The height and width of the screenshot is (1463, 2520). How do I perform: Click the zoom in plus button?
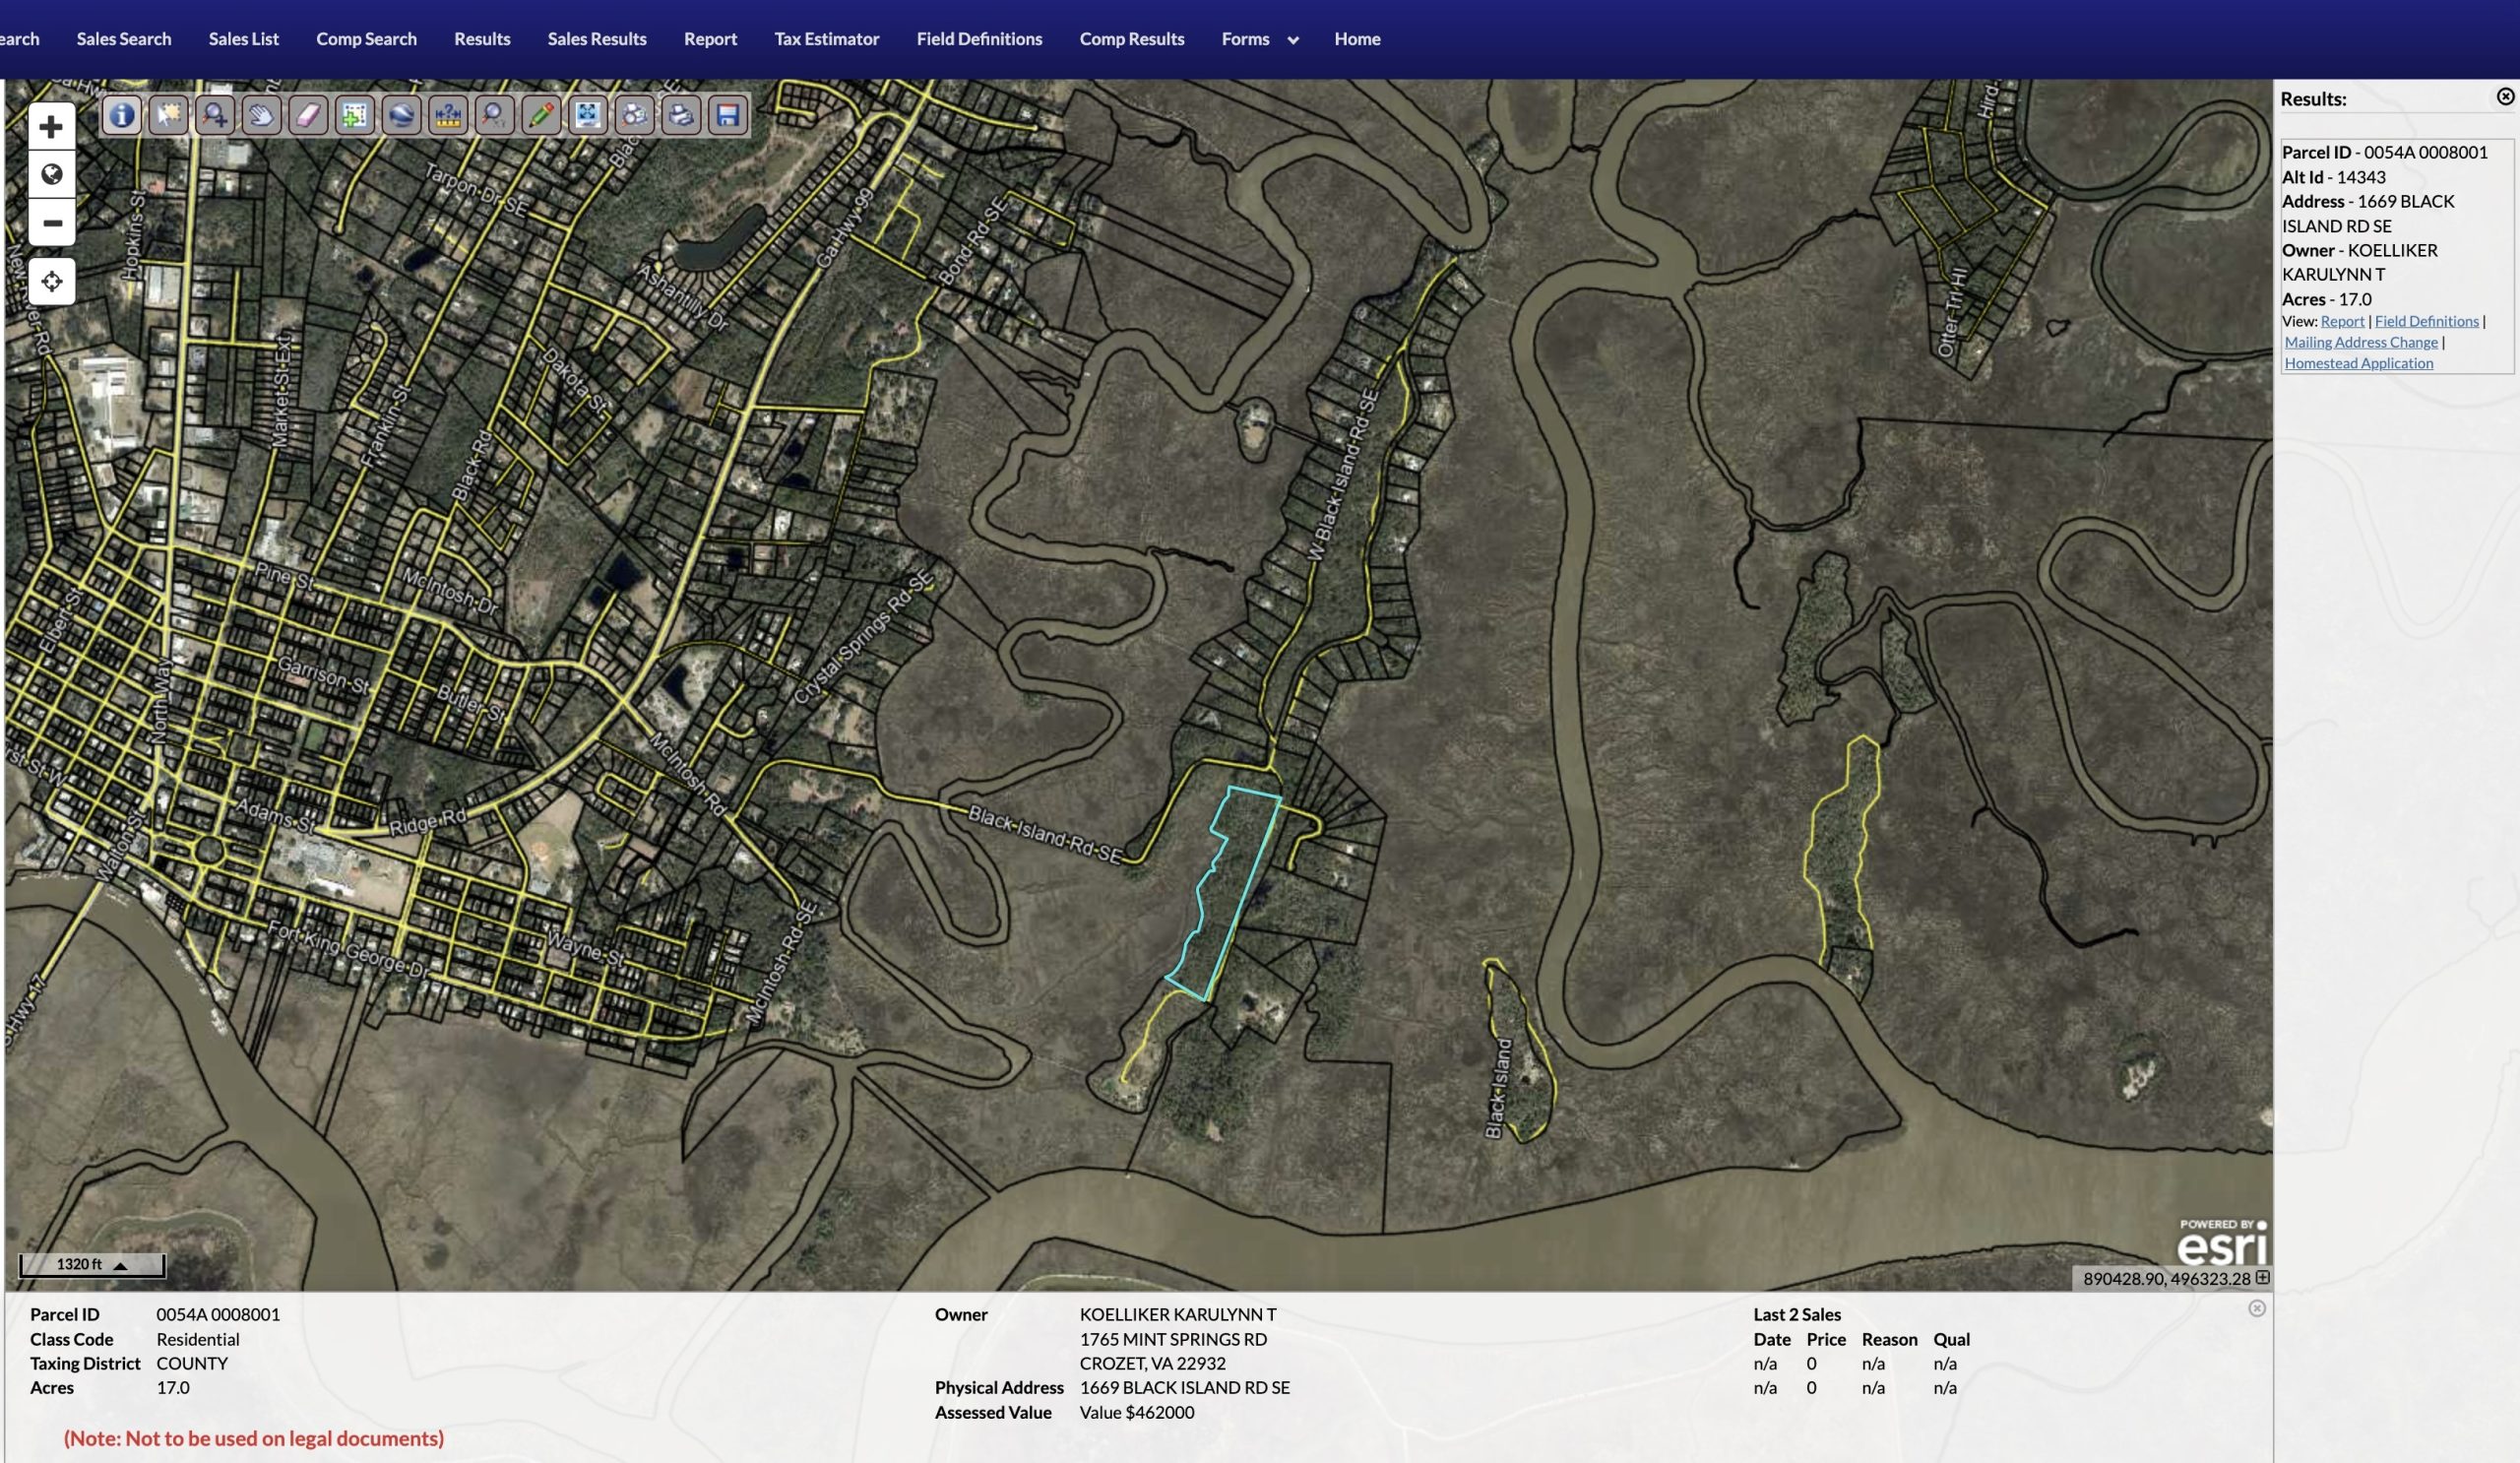(52, 127)
